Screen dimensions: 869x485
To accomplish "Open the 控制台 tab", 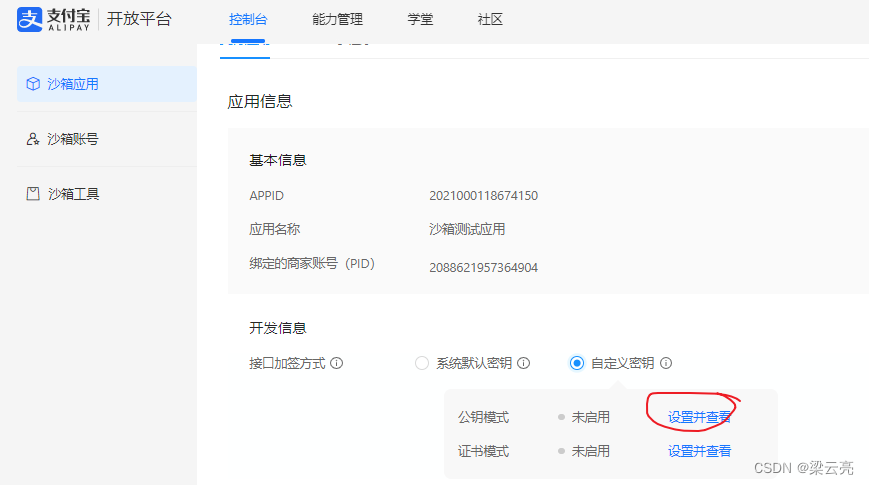I will [x=248, y=19].
